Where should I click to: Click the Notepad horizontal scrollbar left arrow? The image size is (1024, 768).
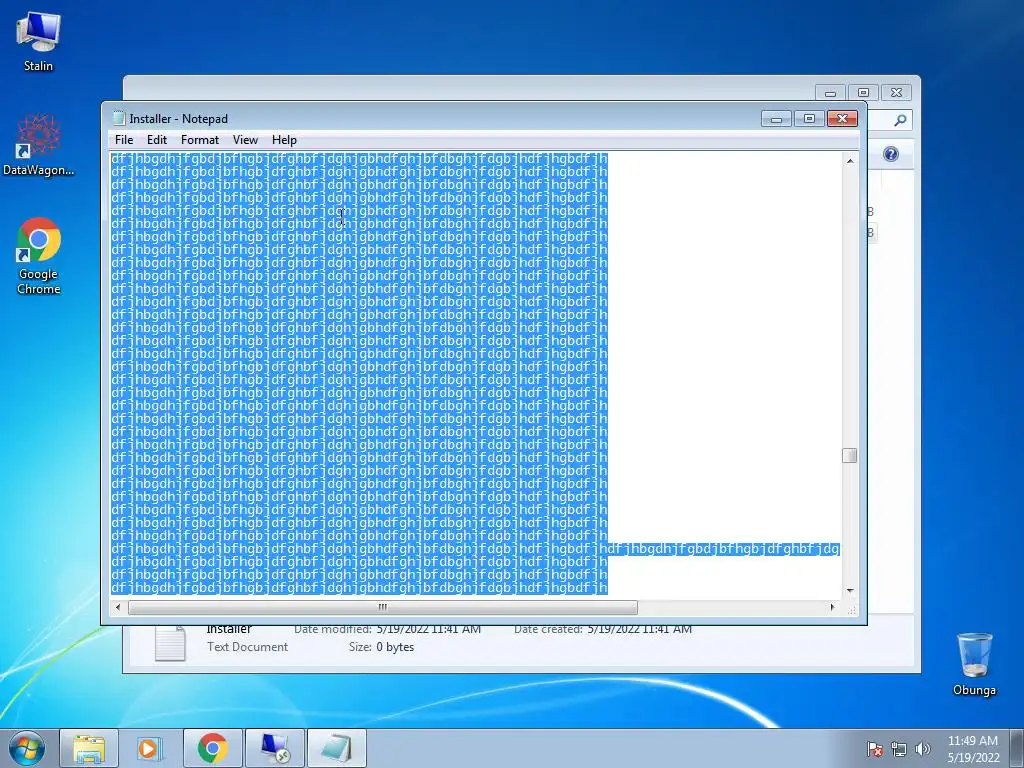pos(118,607)
